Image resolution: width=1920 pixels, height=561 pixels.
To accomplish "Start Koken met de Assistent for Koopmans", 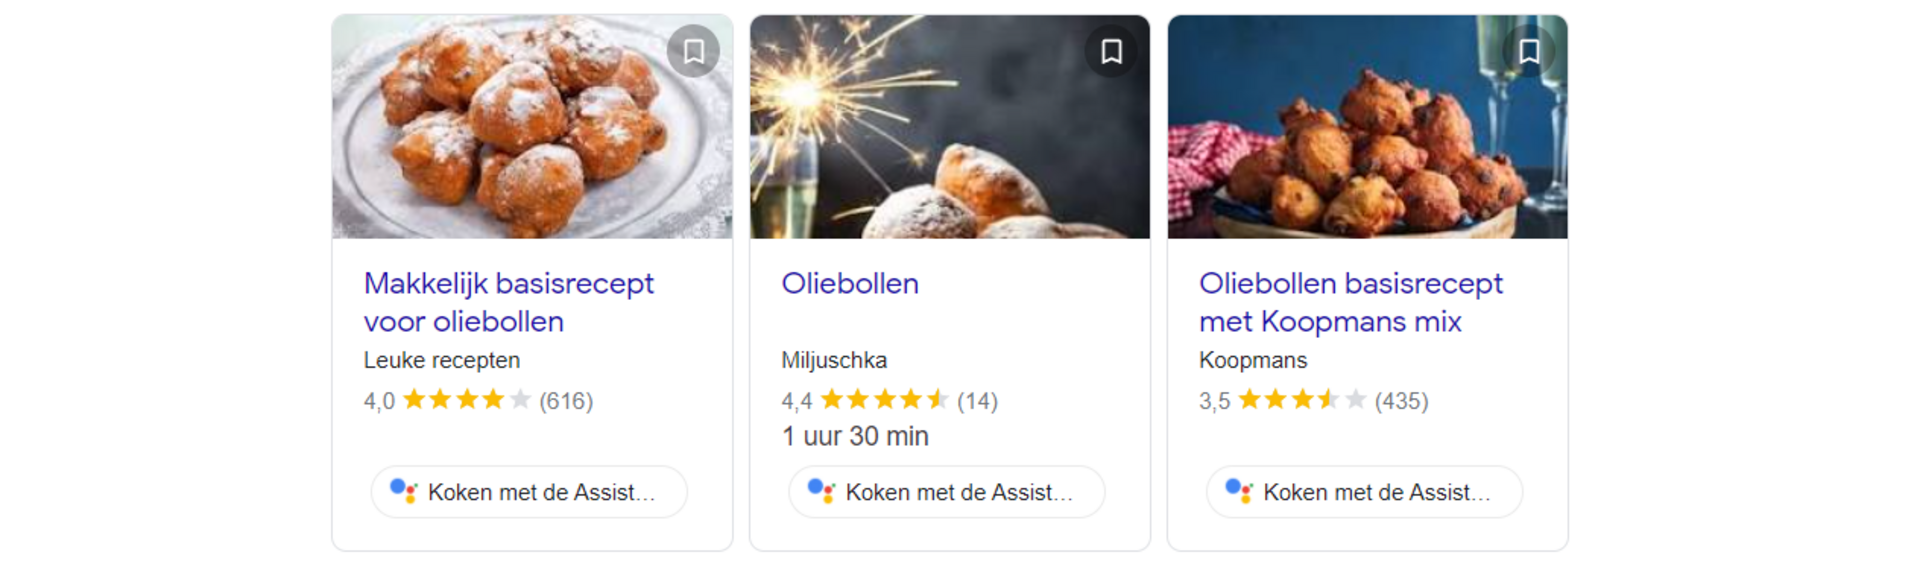I will 1365,492.
